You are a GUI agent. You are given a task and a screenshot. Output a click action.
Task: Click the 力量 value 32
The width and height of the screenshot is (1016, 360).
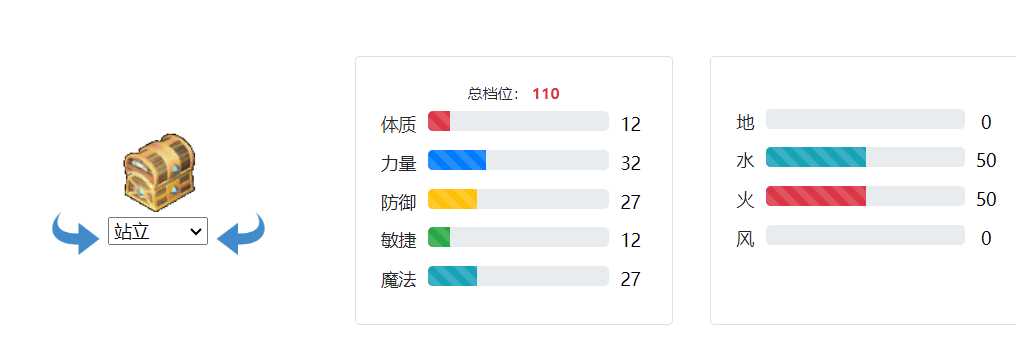click(630, 163)
